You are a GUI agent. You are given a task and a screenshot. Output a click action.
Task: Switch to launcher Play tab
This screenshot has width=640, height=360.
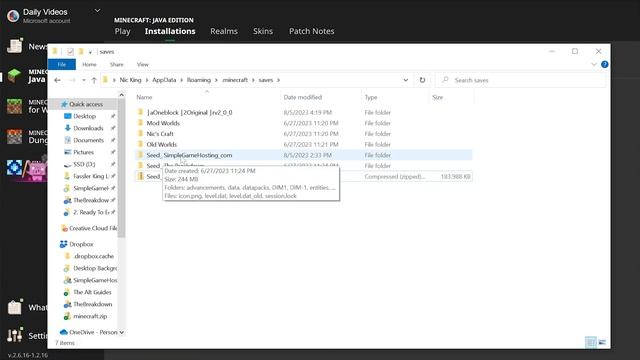(x=122, y=31)
